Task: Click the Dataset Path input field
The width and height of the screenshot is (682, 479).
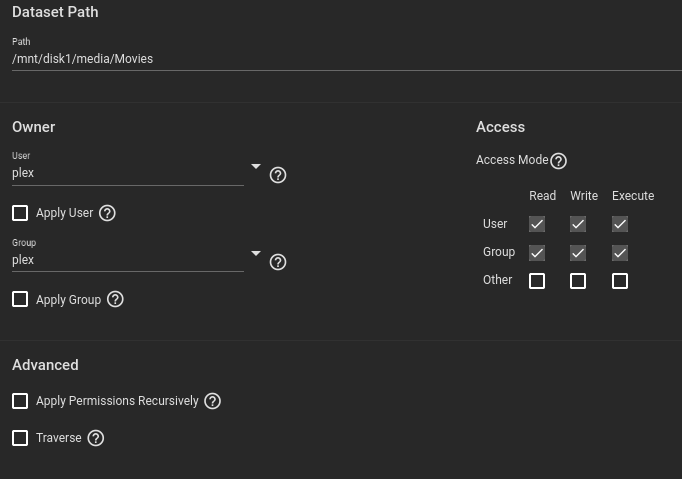Action: [340, 59]
